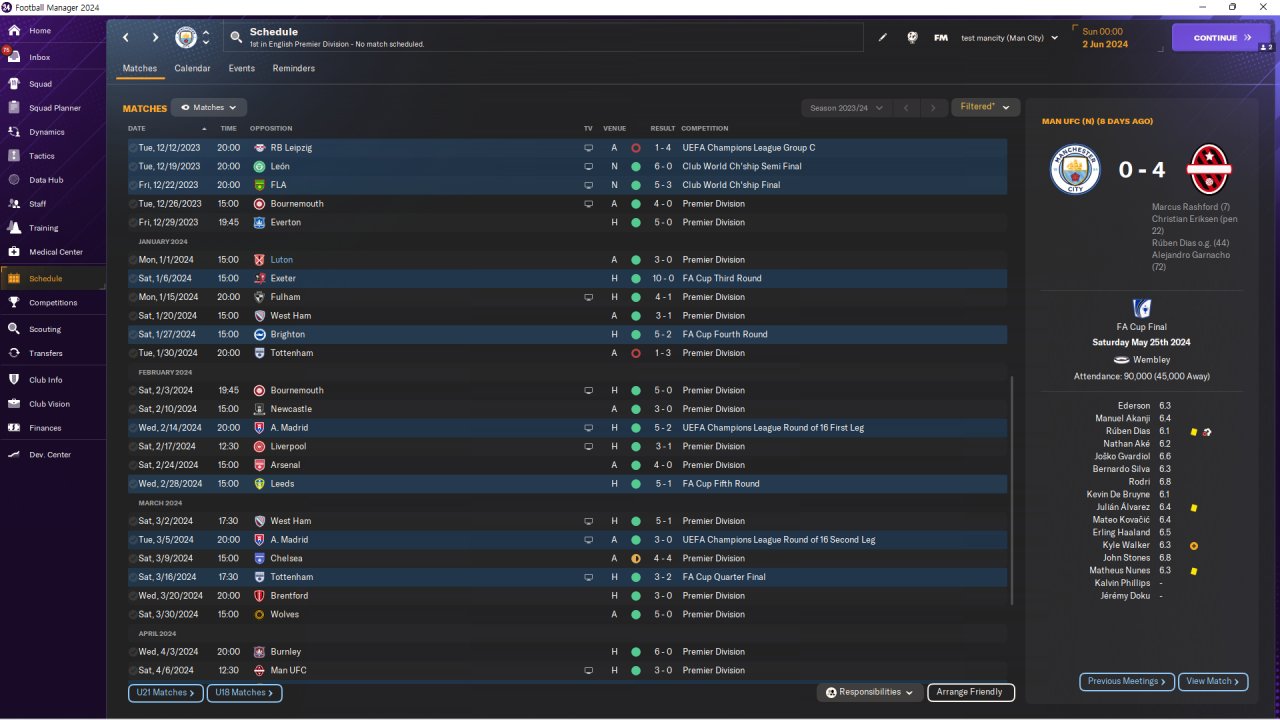Open the Inbox icon in the sidebar
This screenshot has width=1280, height=720.
click(14, 57)
